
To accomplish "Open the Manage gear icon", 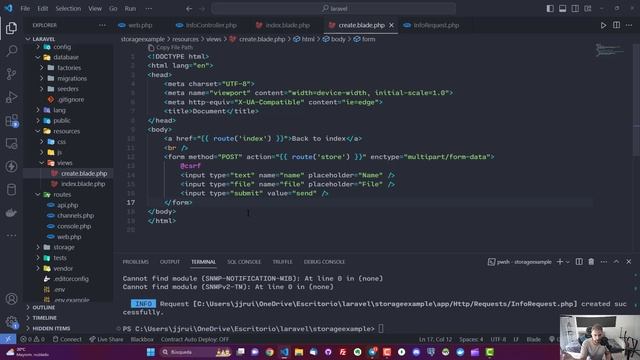I will pyautogui.click(x=11, y=322).
